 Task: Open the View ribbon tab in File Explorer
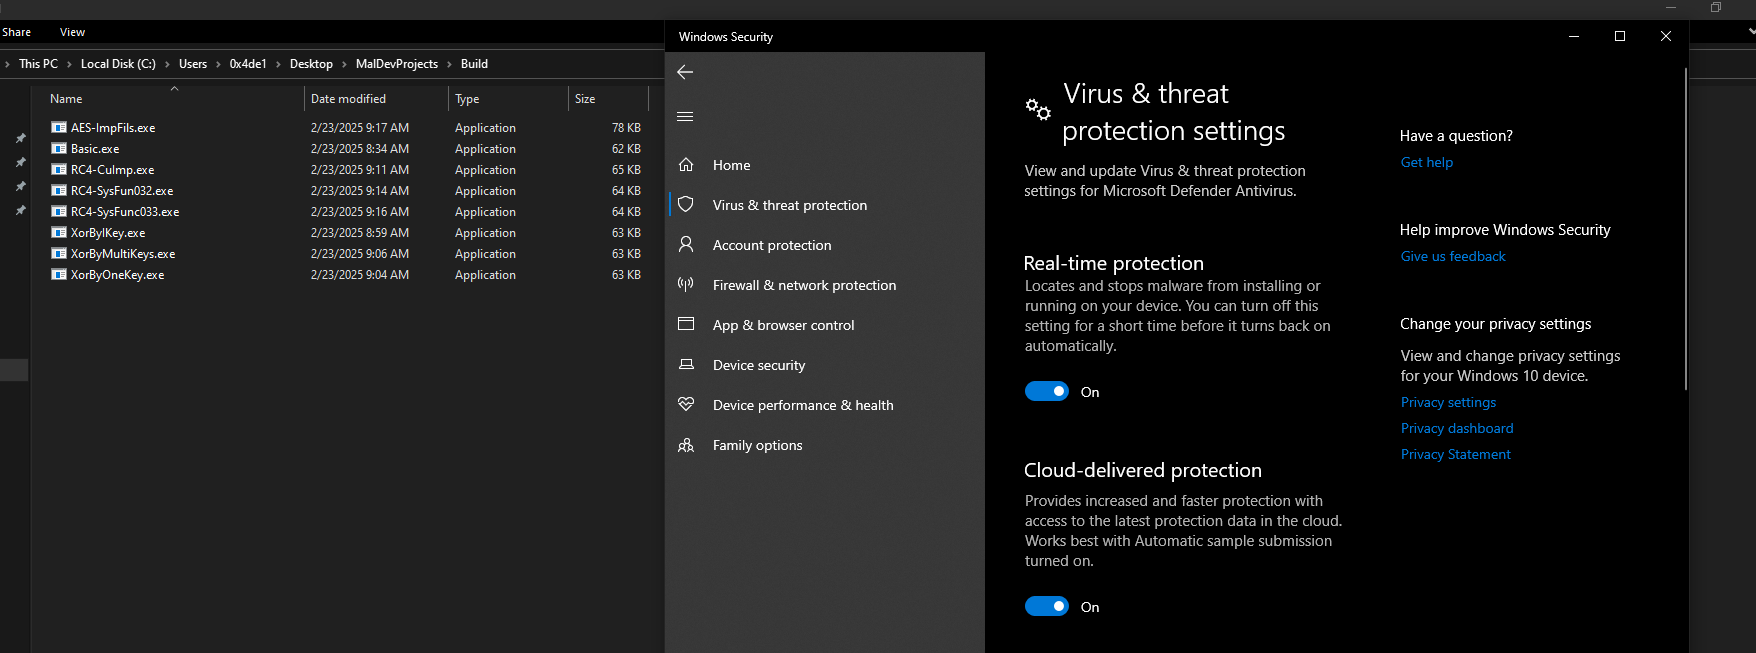pyautogui.click(x=72, y=32)
